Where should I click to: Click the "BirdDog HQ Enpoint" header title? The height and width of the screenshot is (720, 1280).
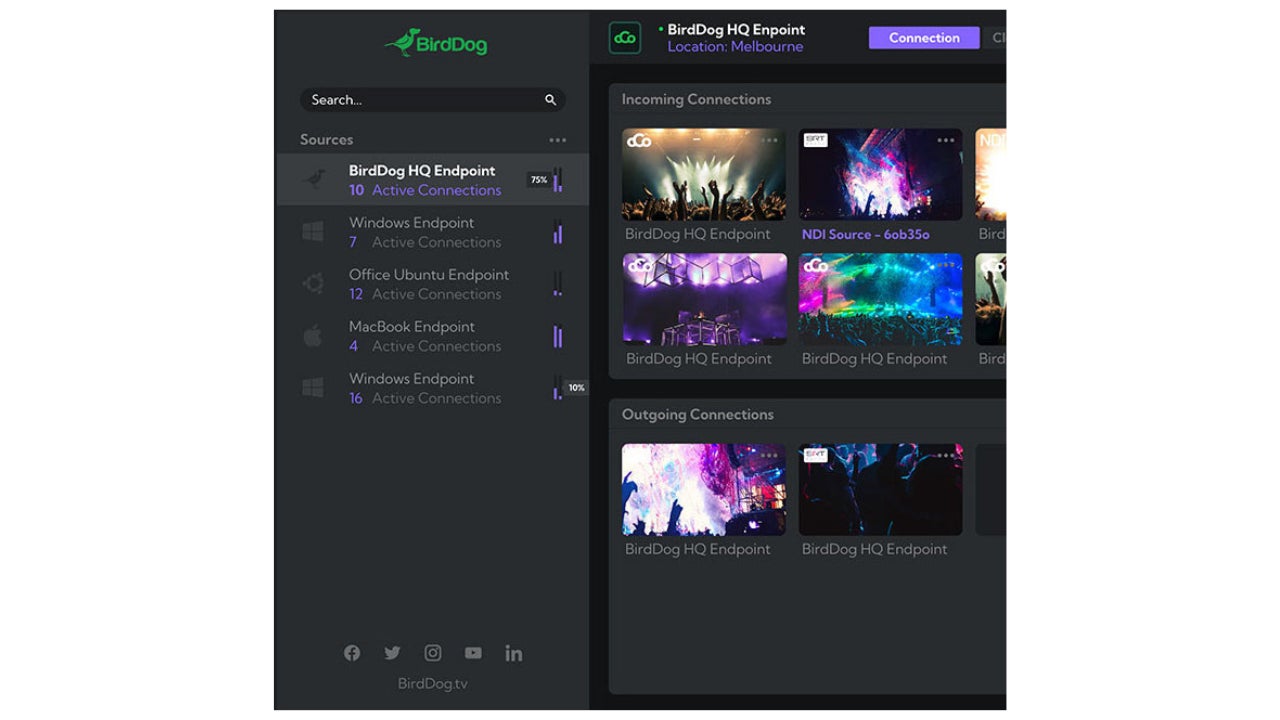coord(736,30)
